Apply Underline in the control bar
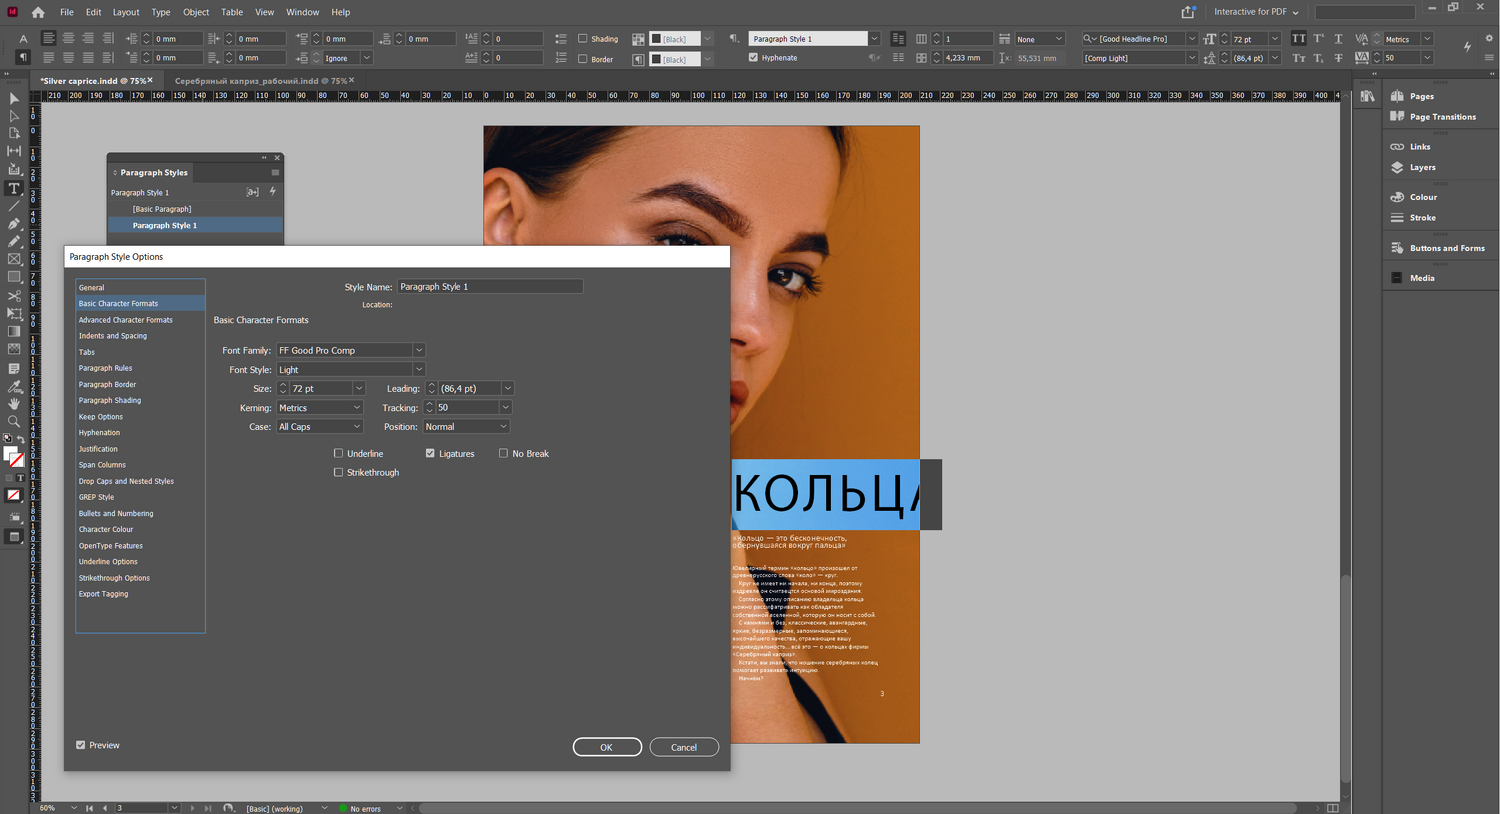1500x814 pixels. (x=1338, y=39)
